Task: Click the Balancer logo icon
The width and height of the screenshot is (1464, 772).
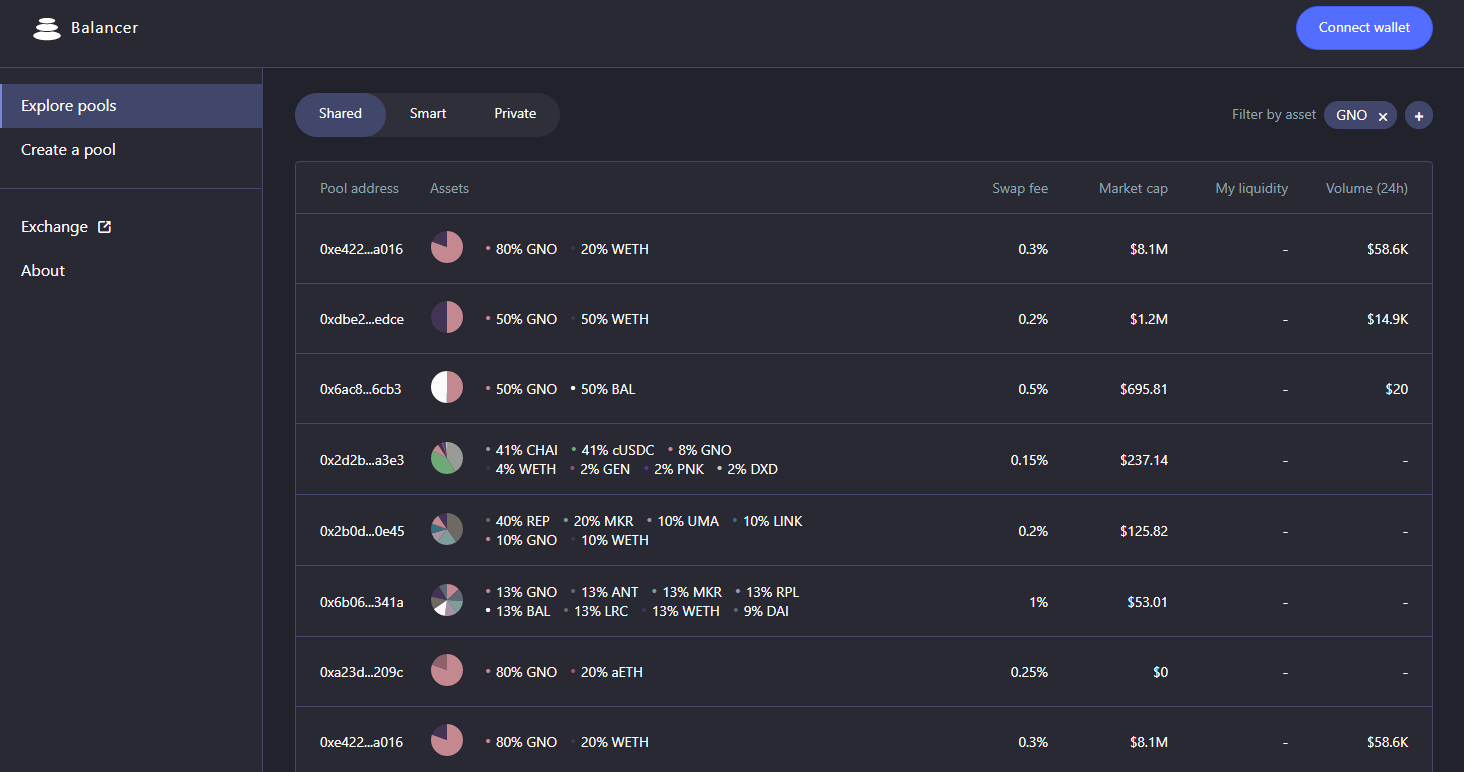Action: [x=46, y=29]
